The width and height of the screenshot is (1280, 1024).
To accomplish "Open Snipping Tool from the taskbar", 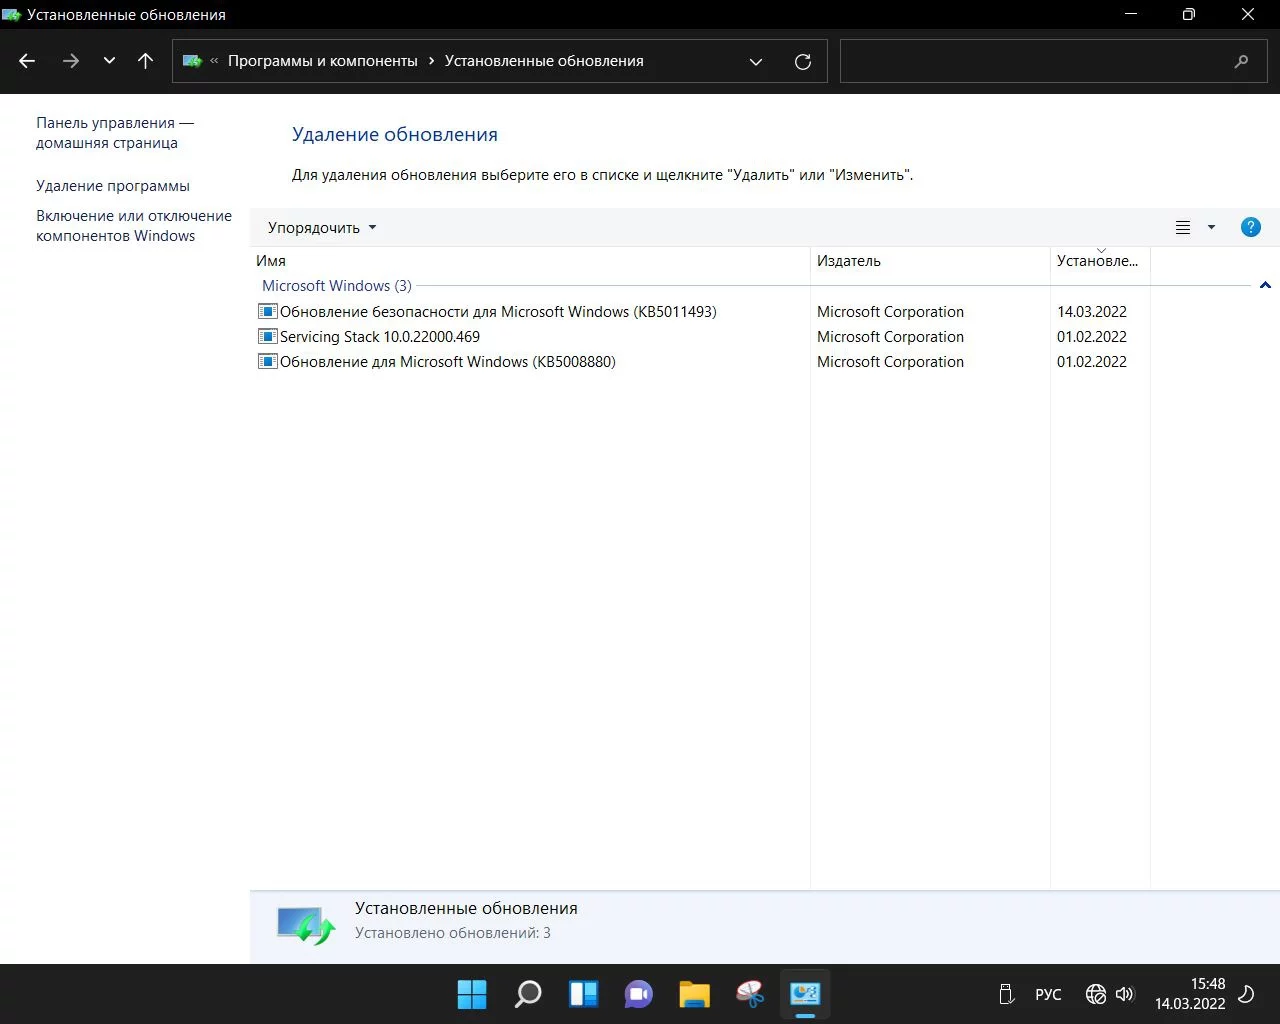I will (x=750, y=994).
